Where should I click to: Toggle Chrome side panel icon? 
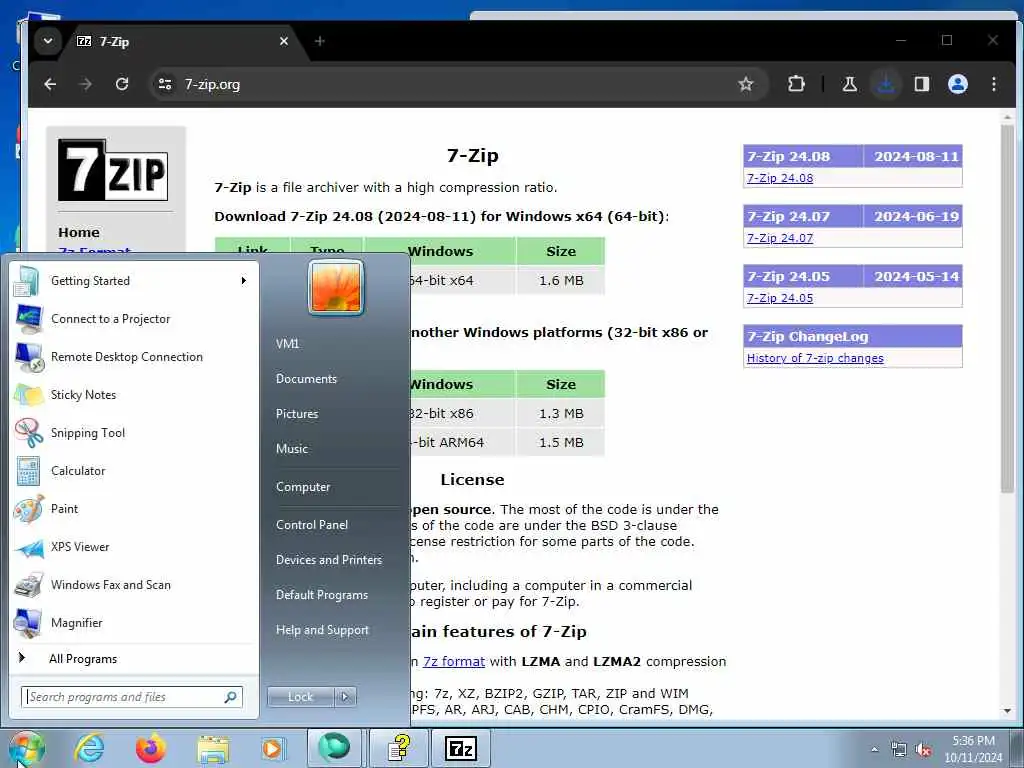pyautogui.click(x=921, y=84)
